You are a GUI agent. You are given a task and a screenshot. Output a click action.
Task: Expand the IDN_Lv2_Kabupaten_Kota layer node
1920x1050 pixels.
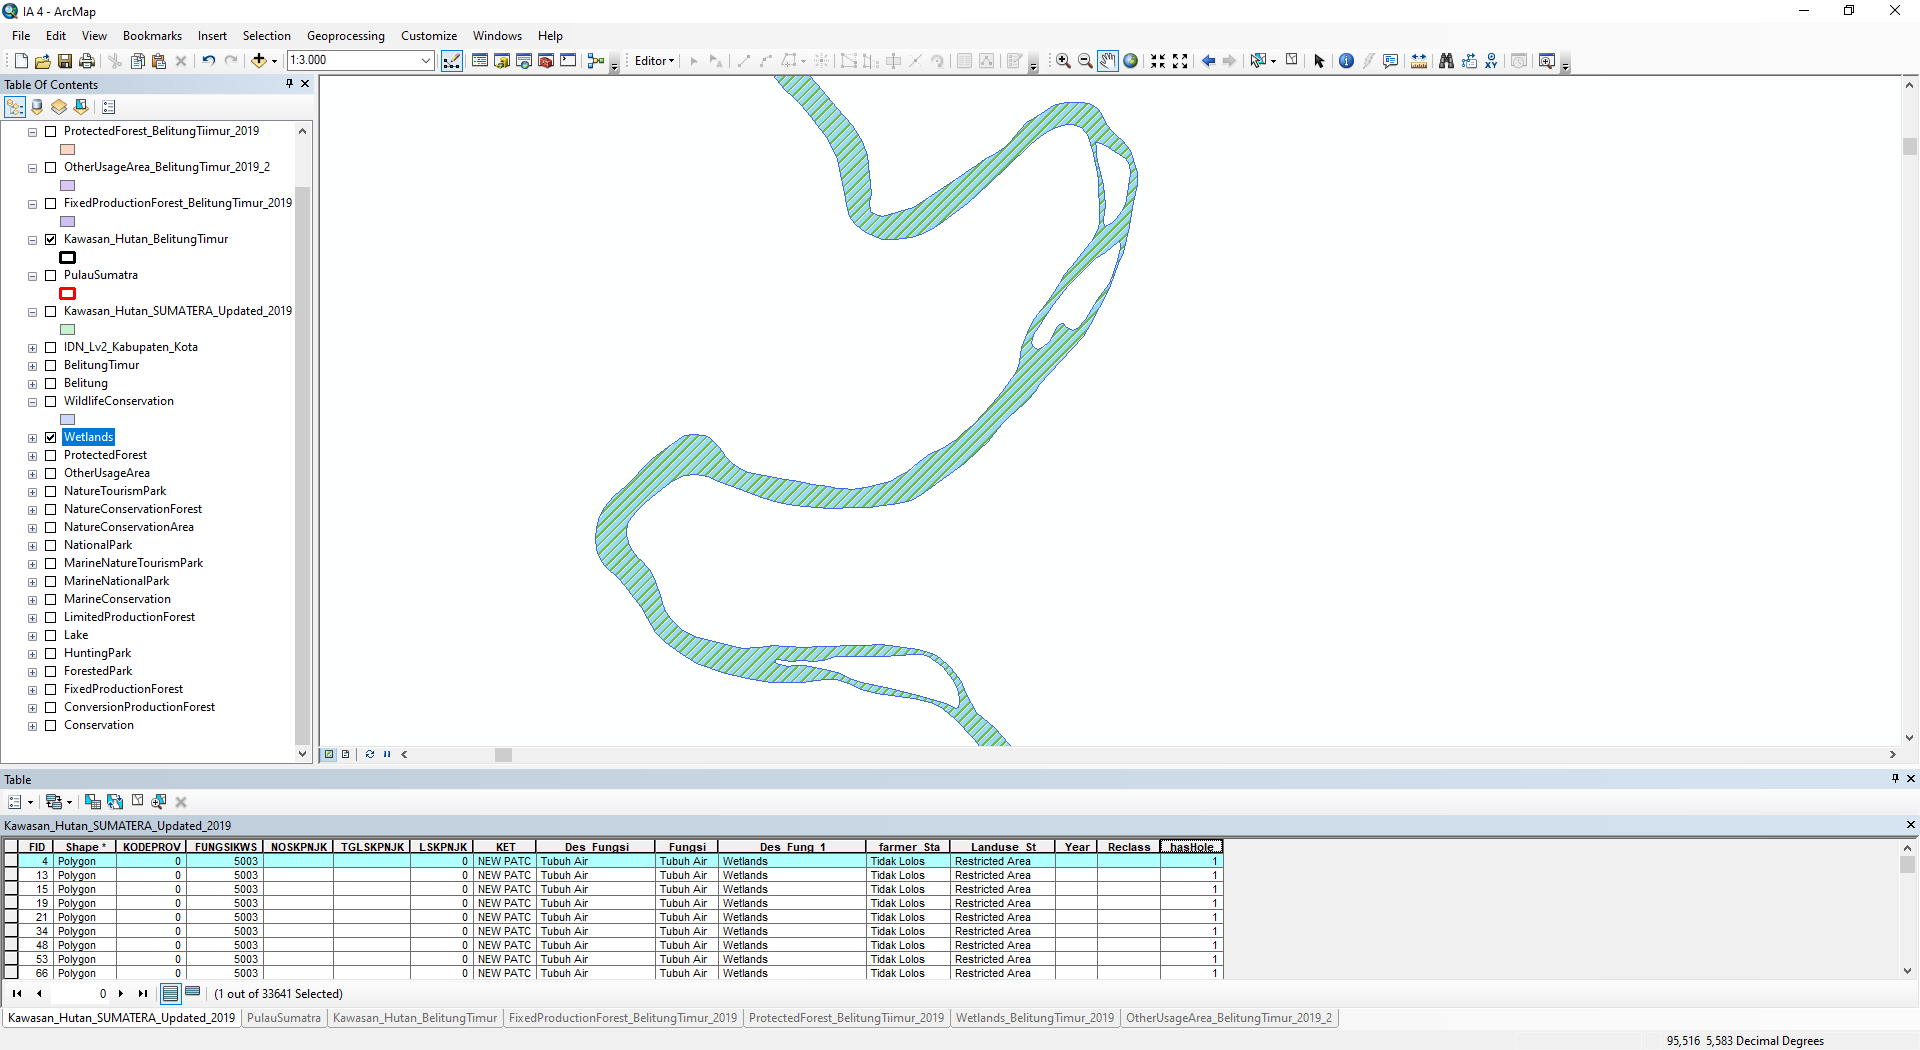[x=33, y=348]
